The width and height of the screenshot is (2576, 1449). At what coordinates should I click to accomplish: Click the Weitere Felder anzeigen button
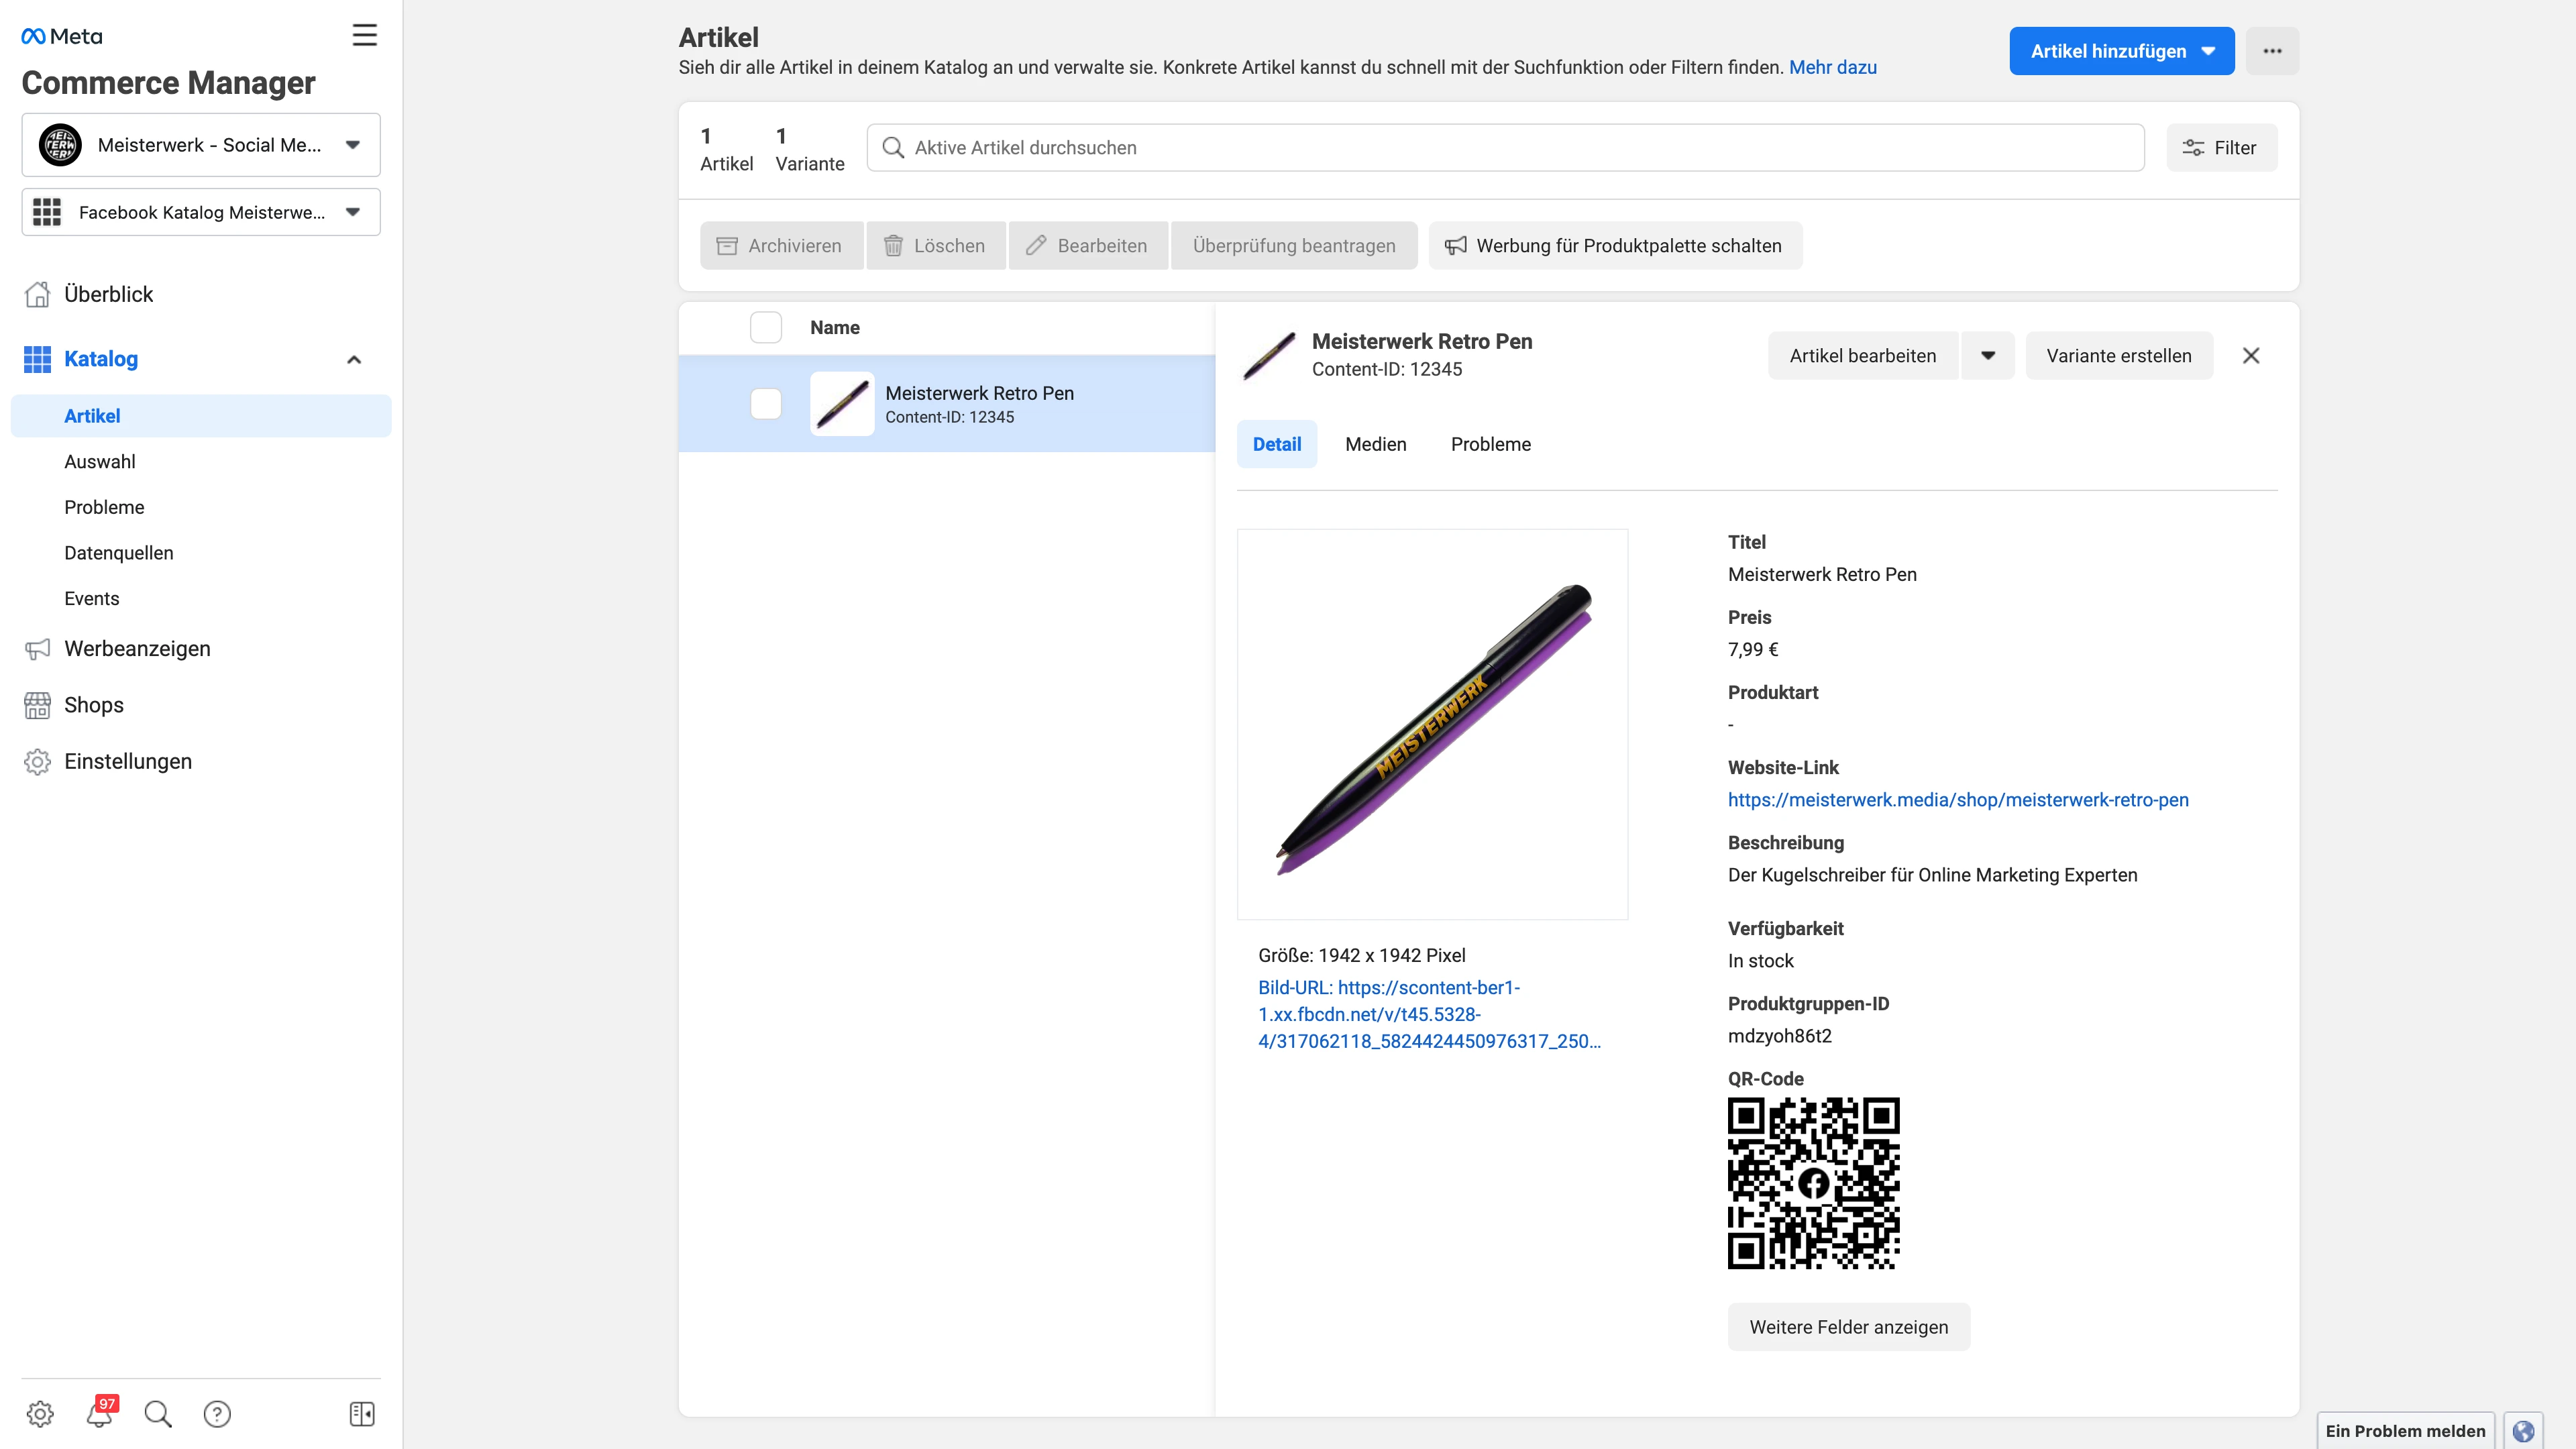tap(1848, 1327)
